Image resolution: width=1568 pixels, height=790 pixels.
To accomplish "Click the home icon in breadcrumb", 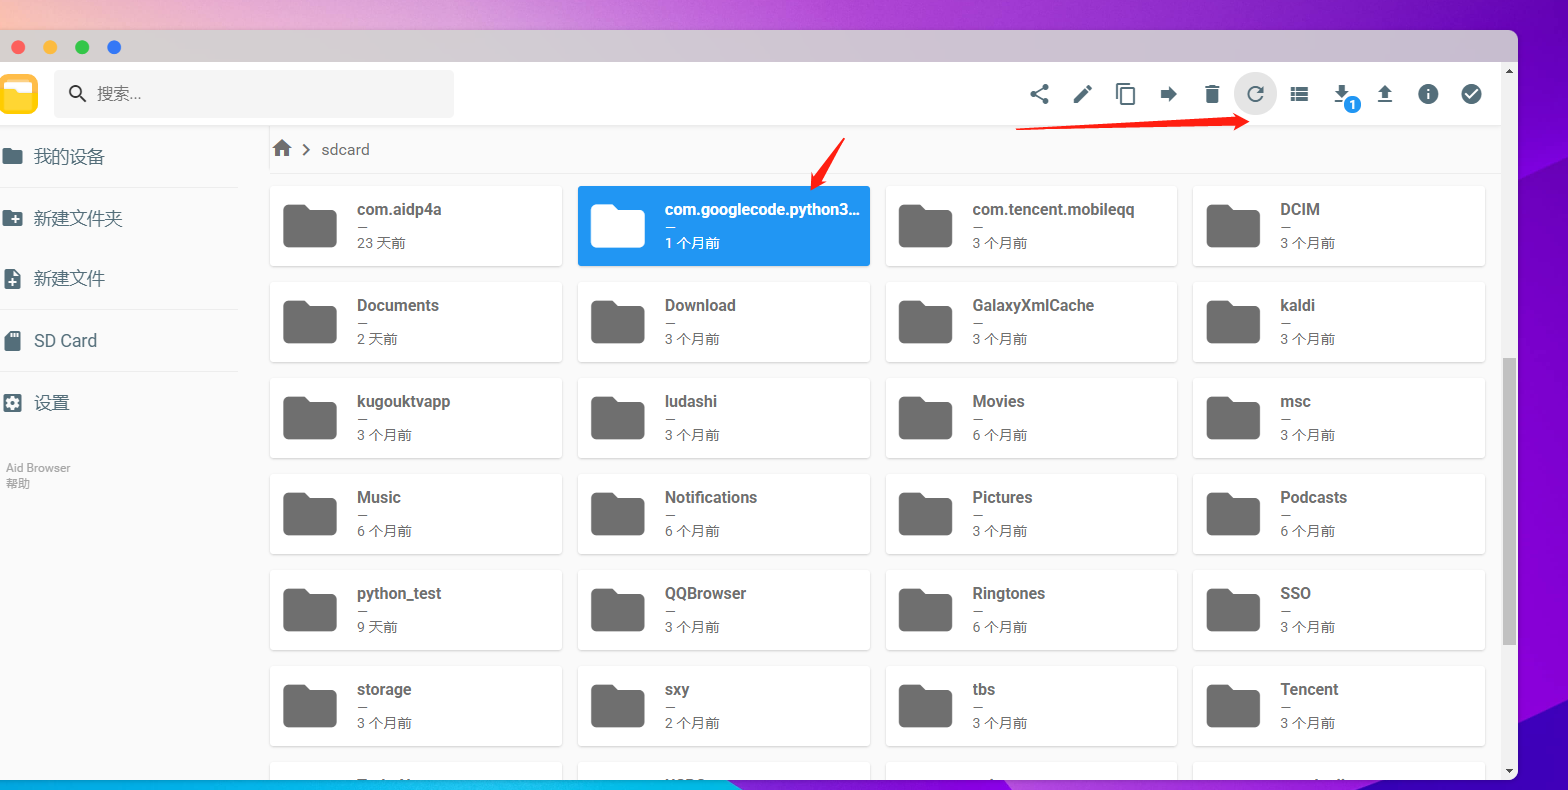I will click(282, 149).
